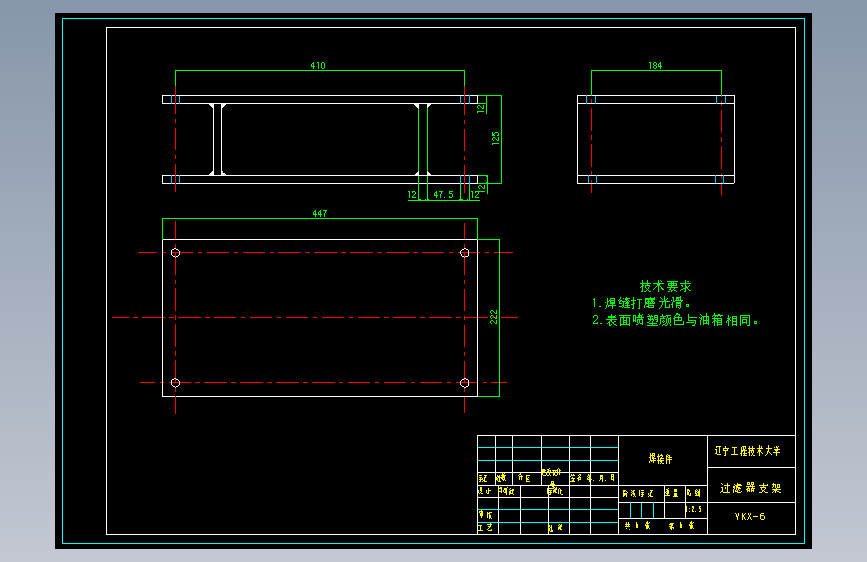Click the 设计 row label

tap(485, 491)
